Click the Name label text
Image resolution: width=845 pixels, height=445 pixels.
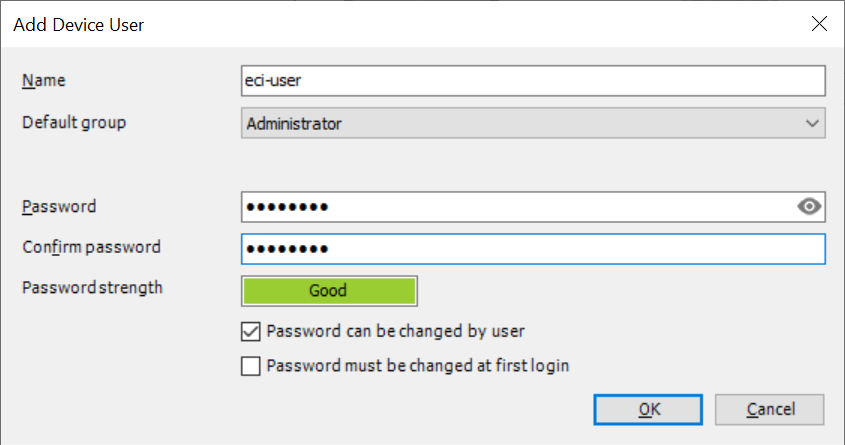coord(44,81)
